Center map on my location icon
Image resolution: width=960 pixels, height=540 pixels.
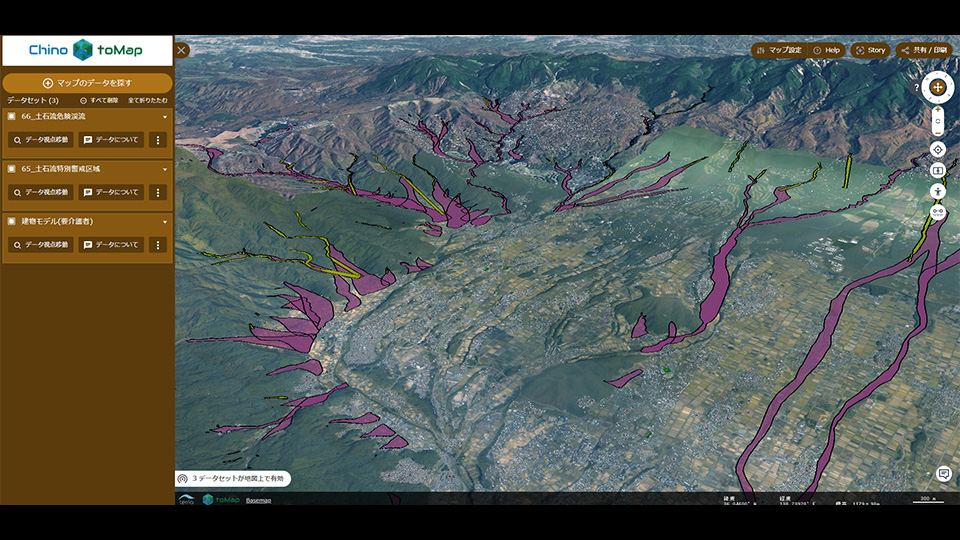pyautogui.click(x=938, y=149)
